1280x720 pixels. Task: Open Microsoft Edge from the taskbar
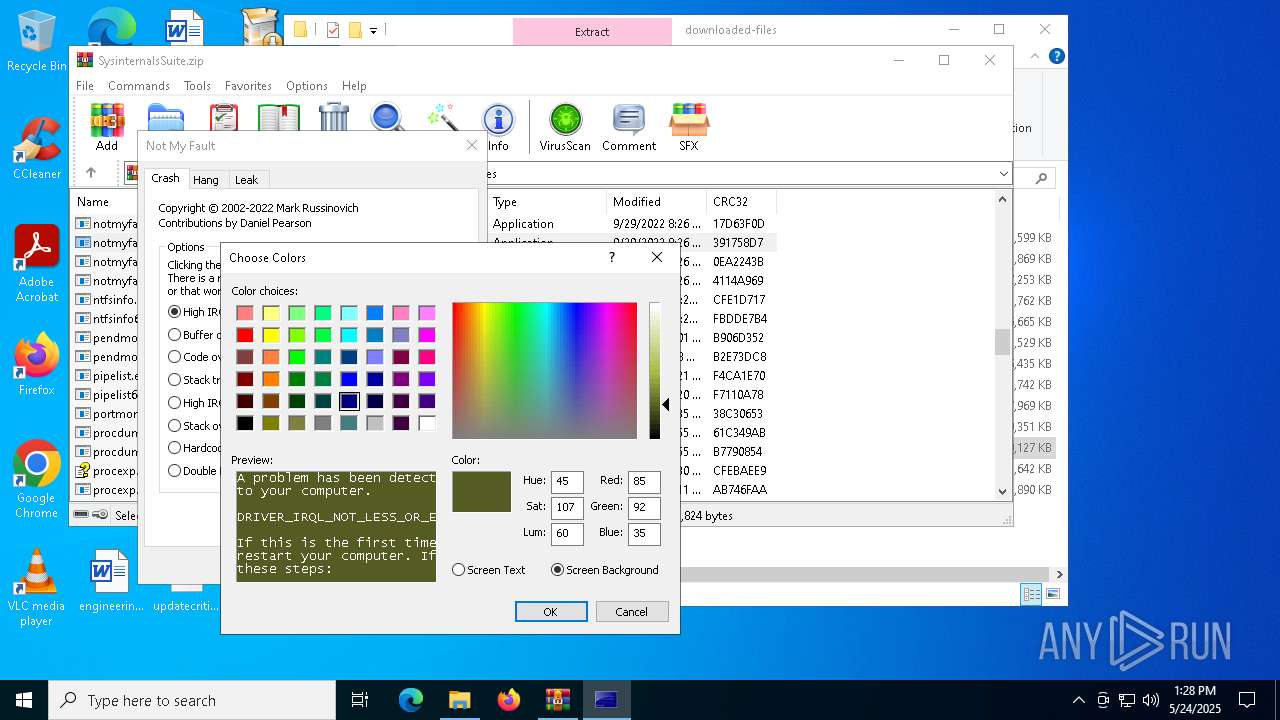(x=411, y=700)
